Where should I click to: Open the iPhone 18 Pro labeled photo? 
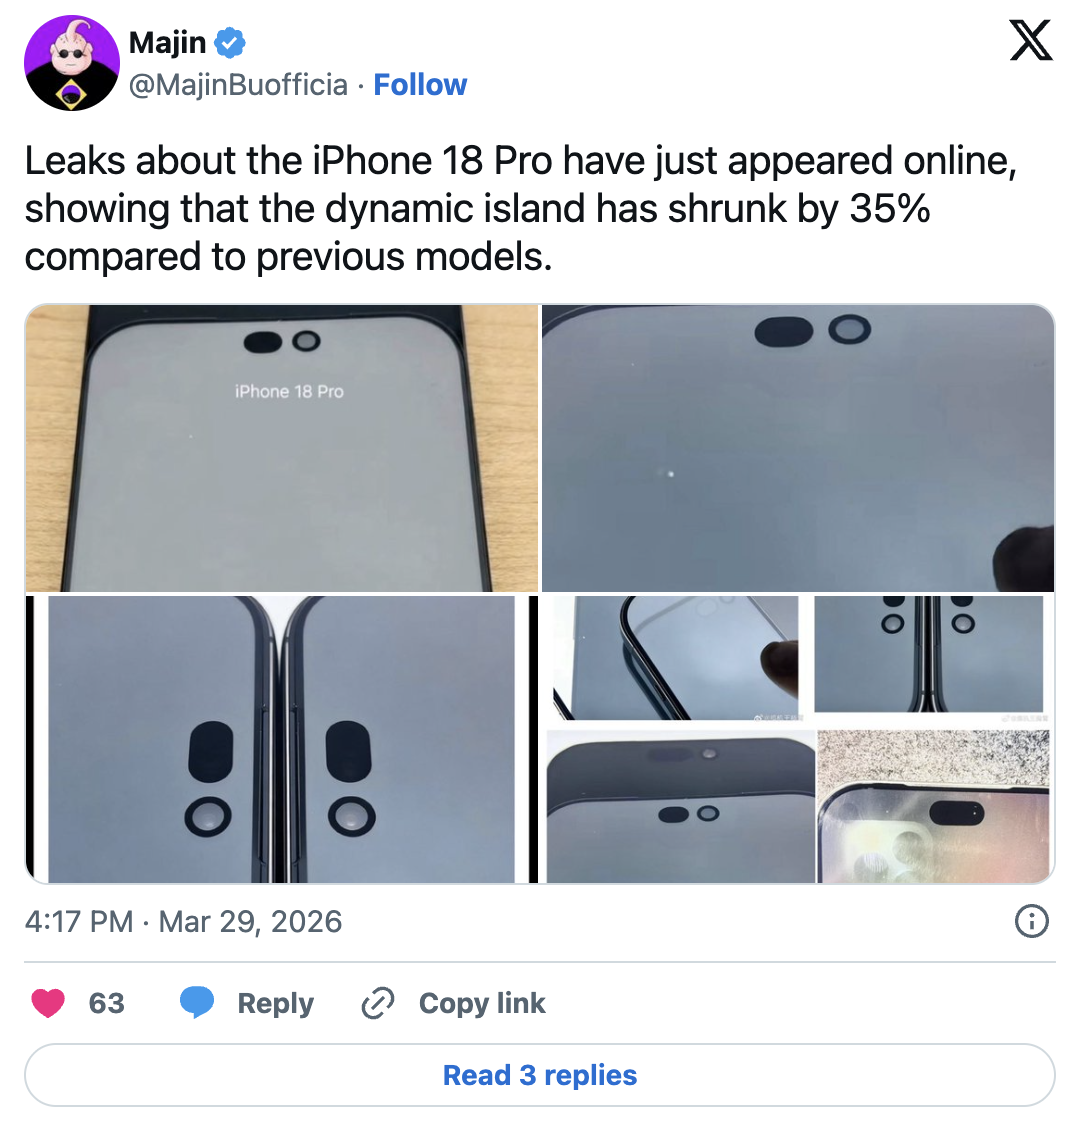(x=281, y=448)
